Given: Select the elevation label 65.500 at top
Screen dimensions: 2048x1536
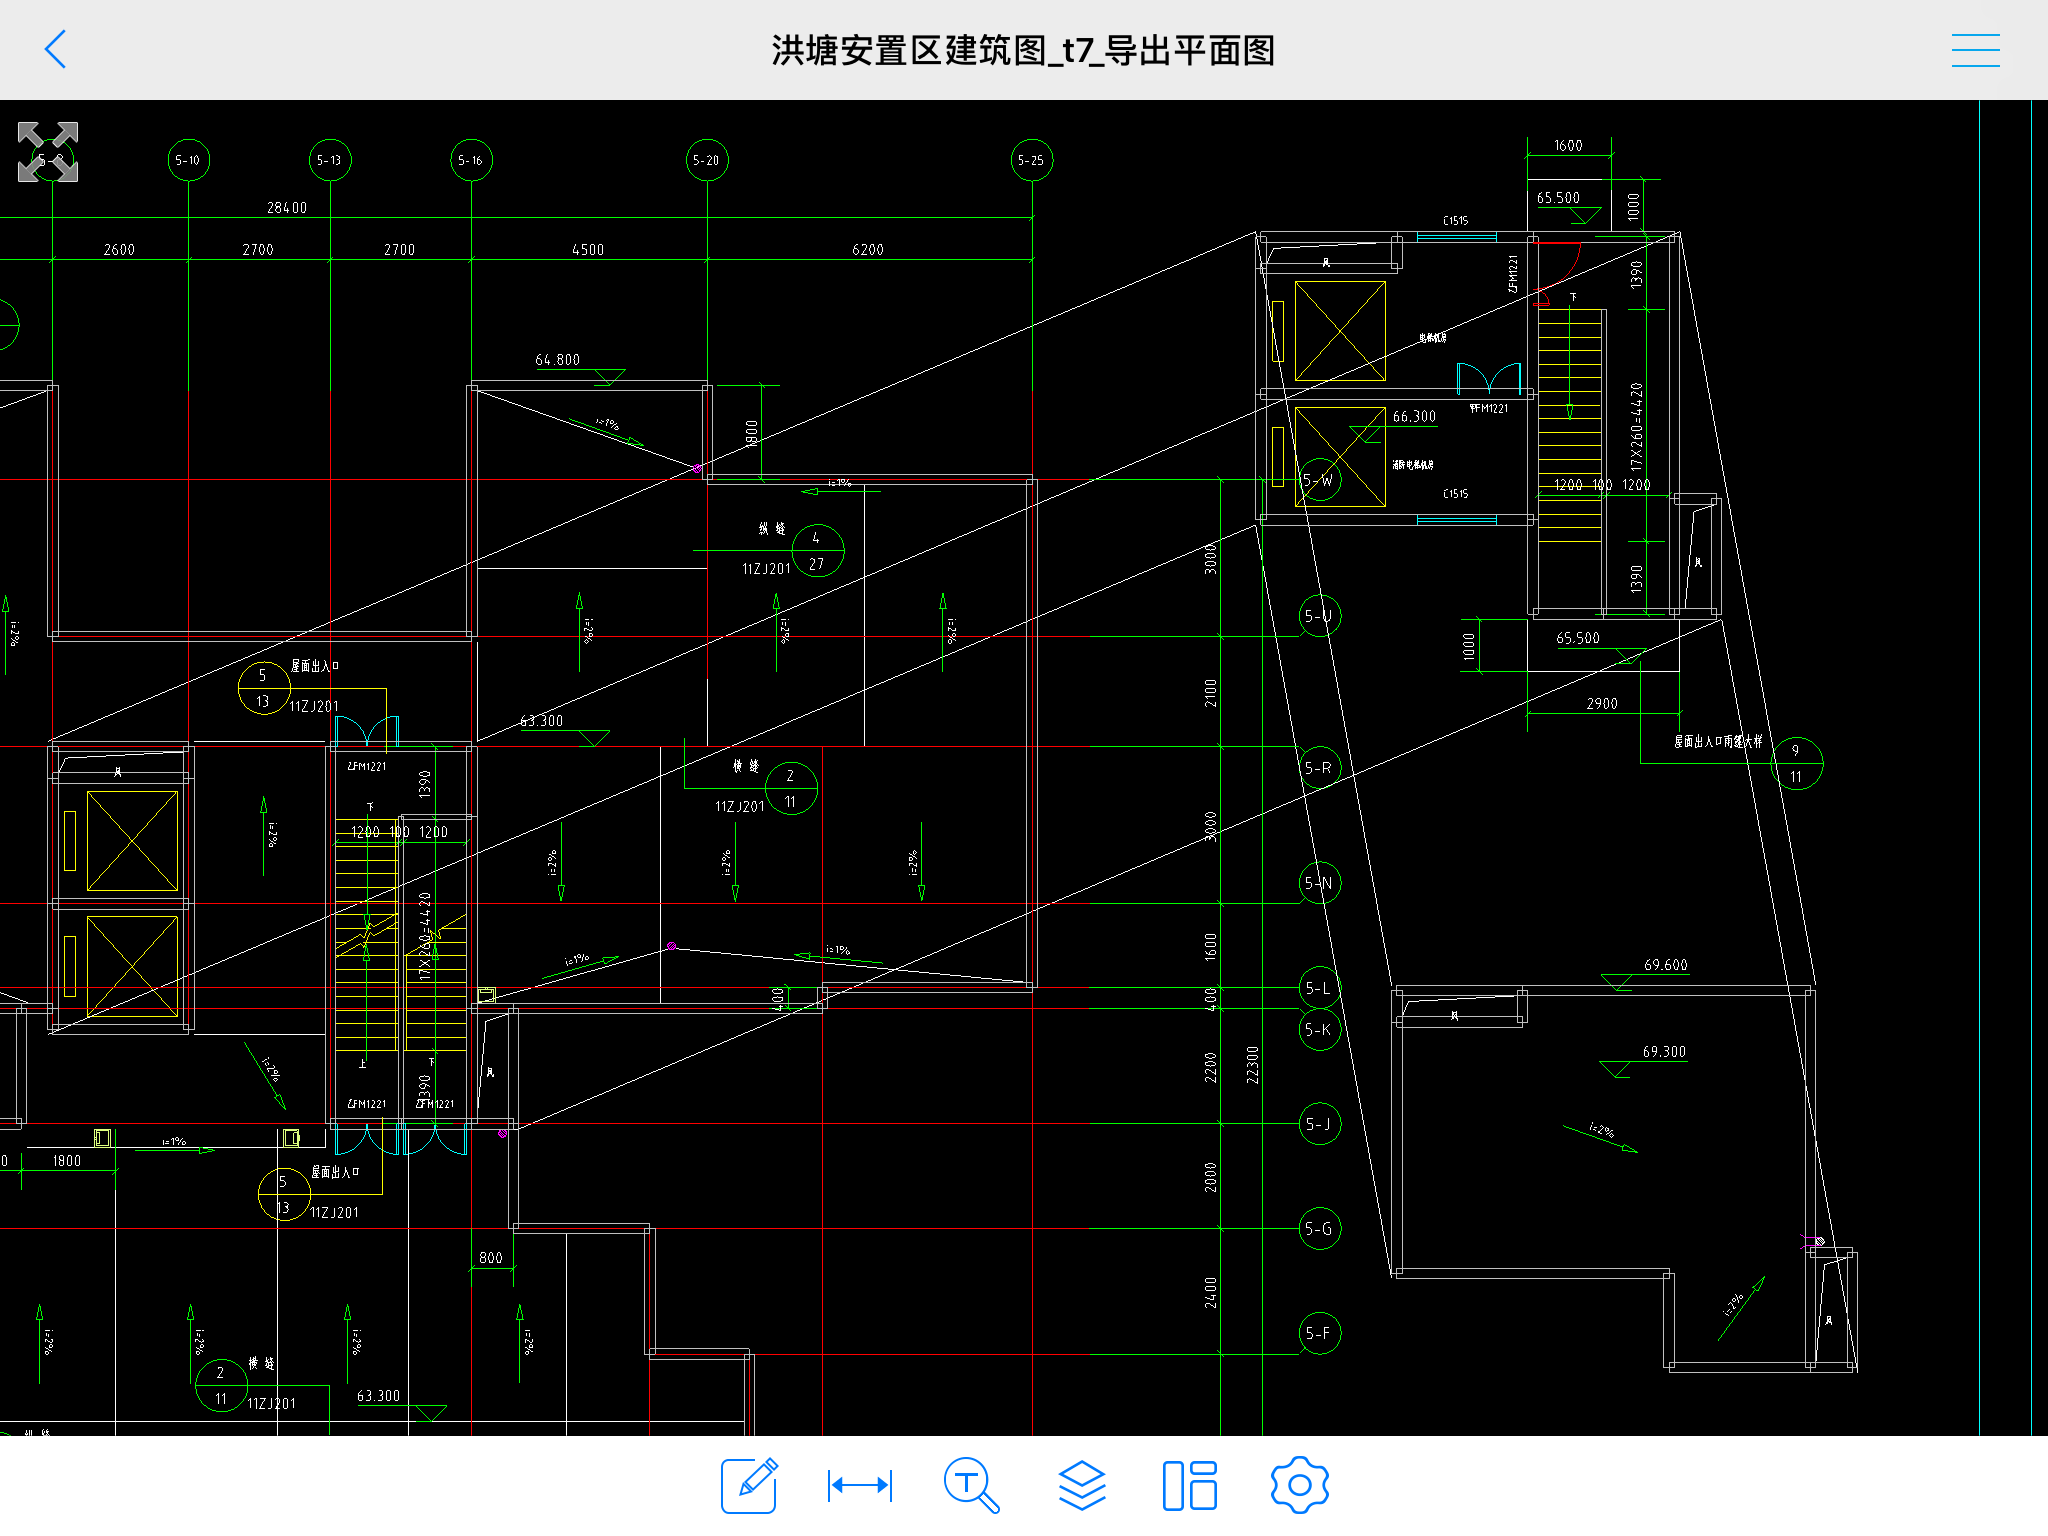Looking at the screenshot, I should (1558, 198).
